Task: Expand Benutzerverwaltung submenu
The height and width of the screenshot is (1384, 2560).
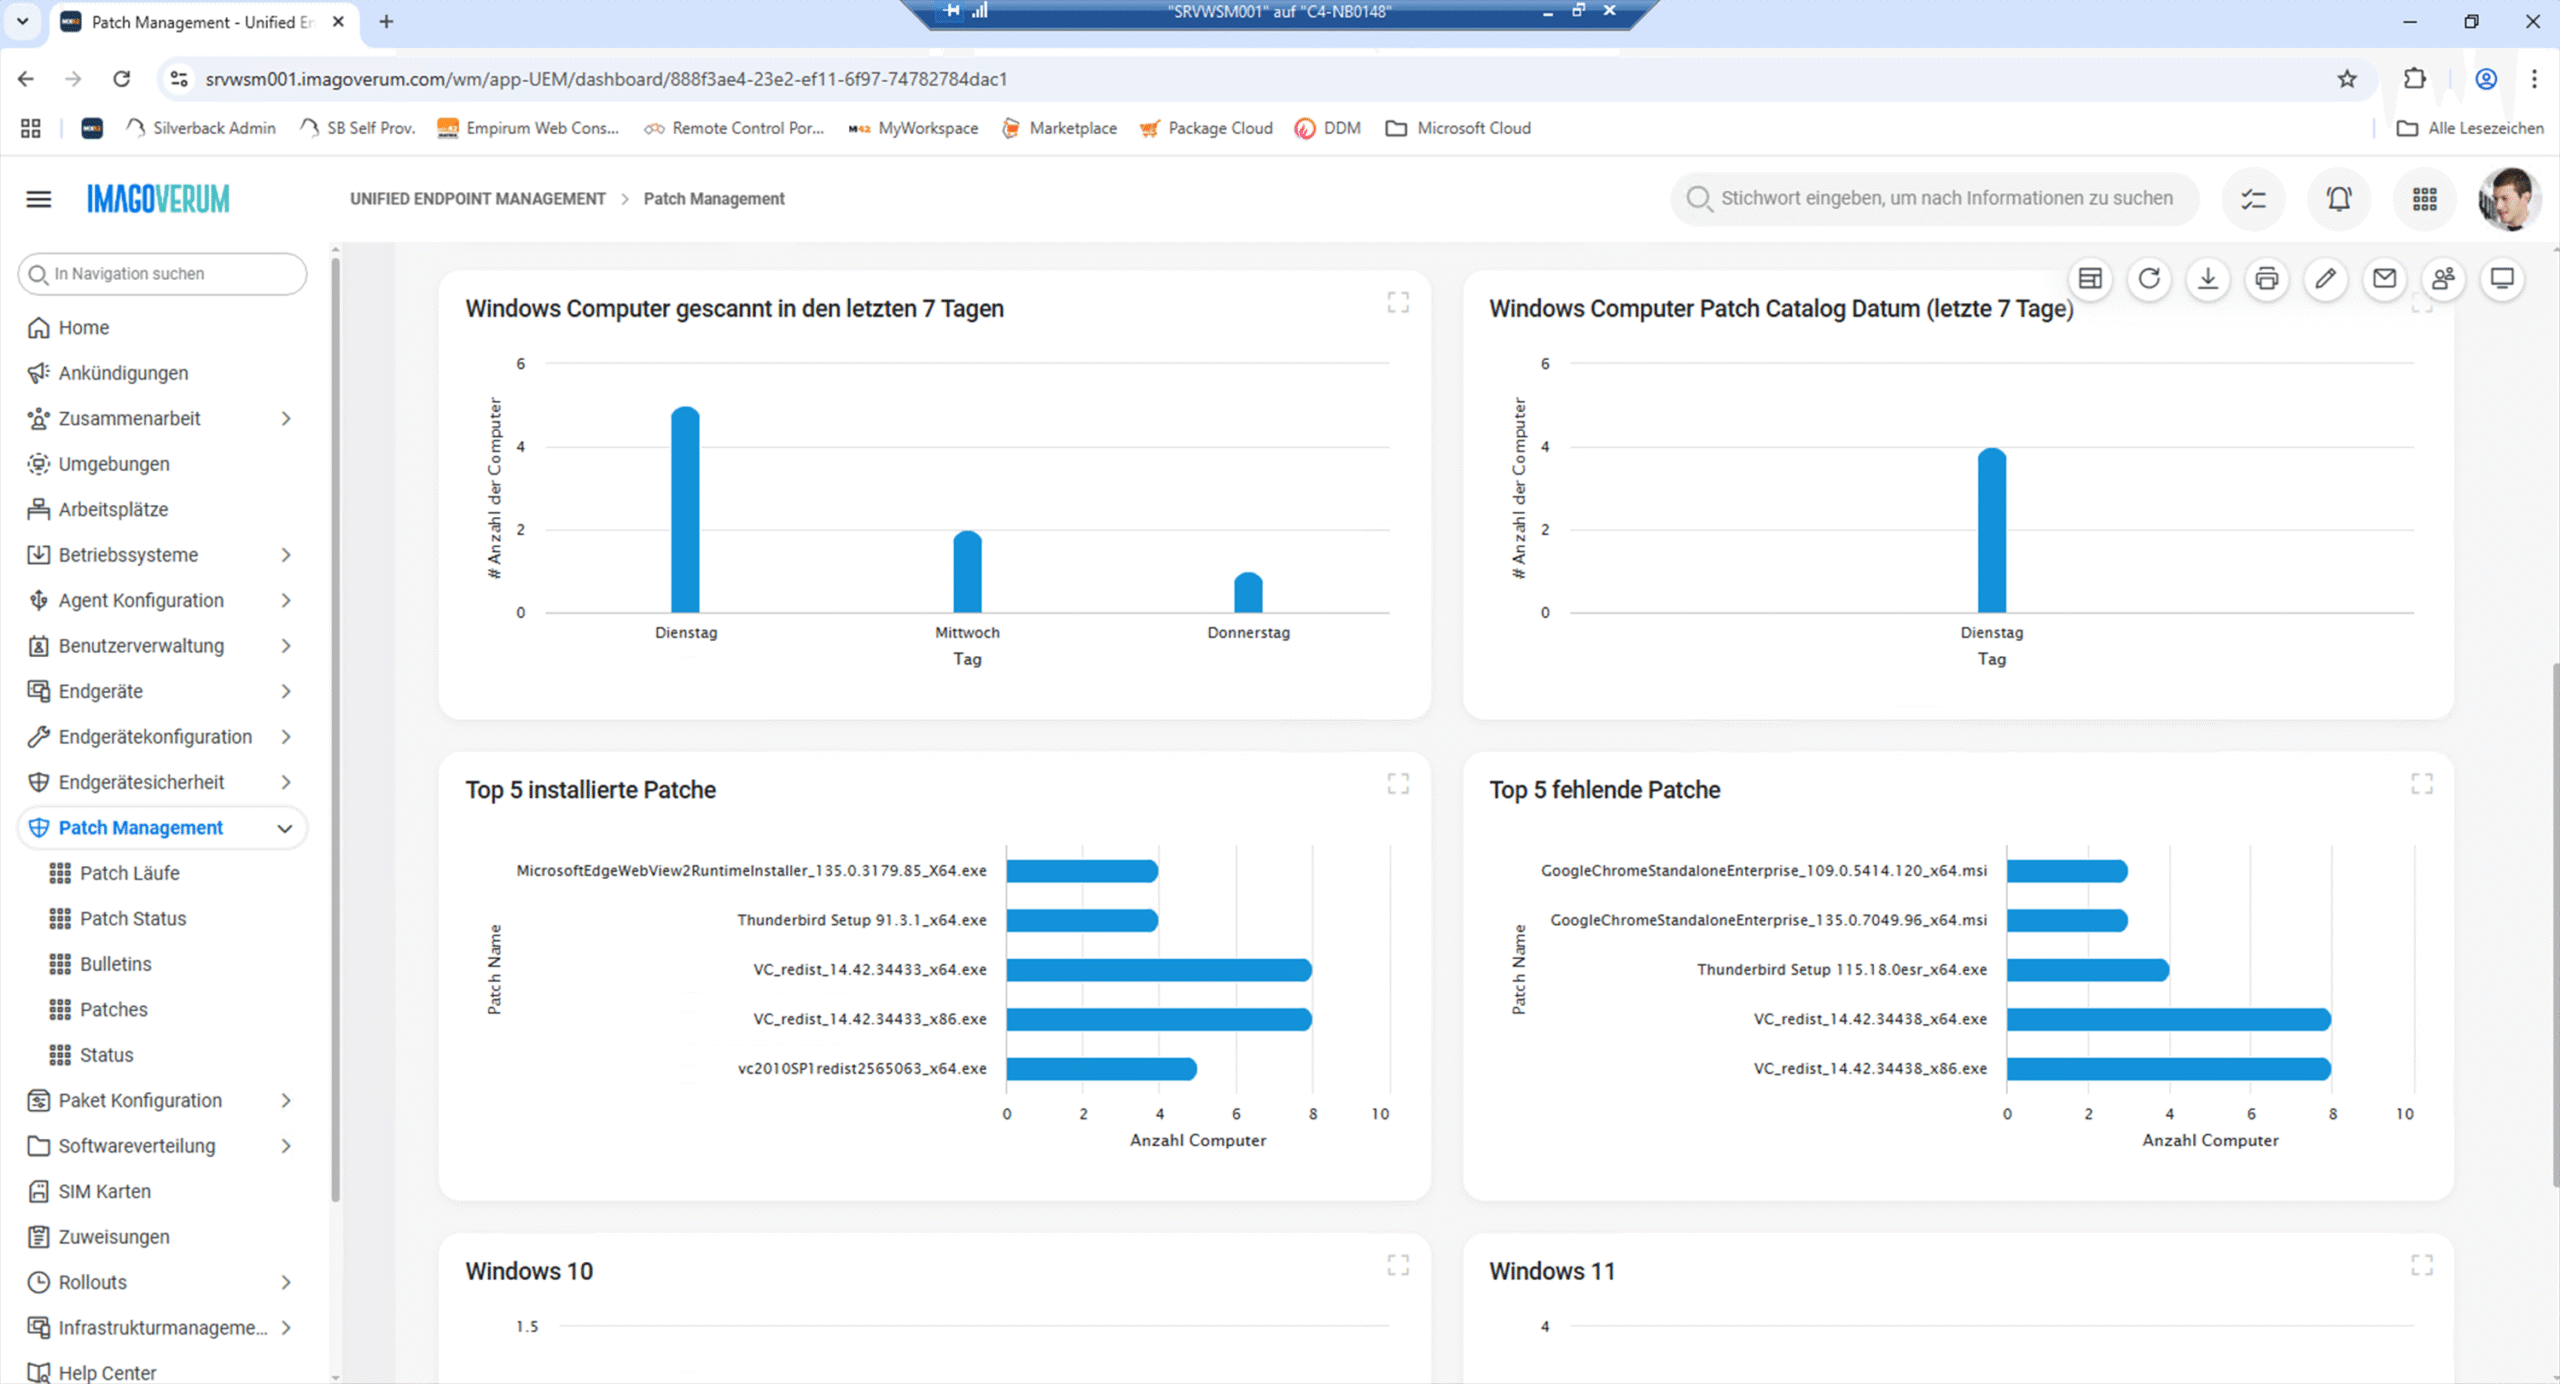Action: pyautogui.click(x=285, y=646)
